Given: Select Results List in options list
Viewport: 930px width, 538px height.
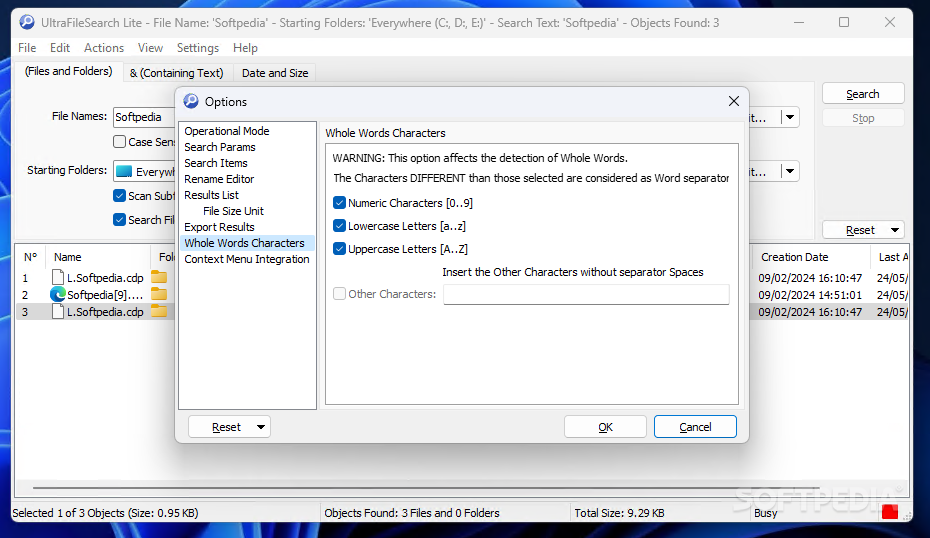Looking at the screenshot, I should pos(211,195).
